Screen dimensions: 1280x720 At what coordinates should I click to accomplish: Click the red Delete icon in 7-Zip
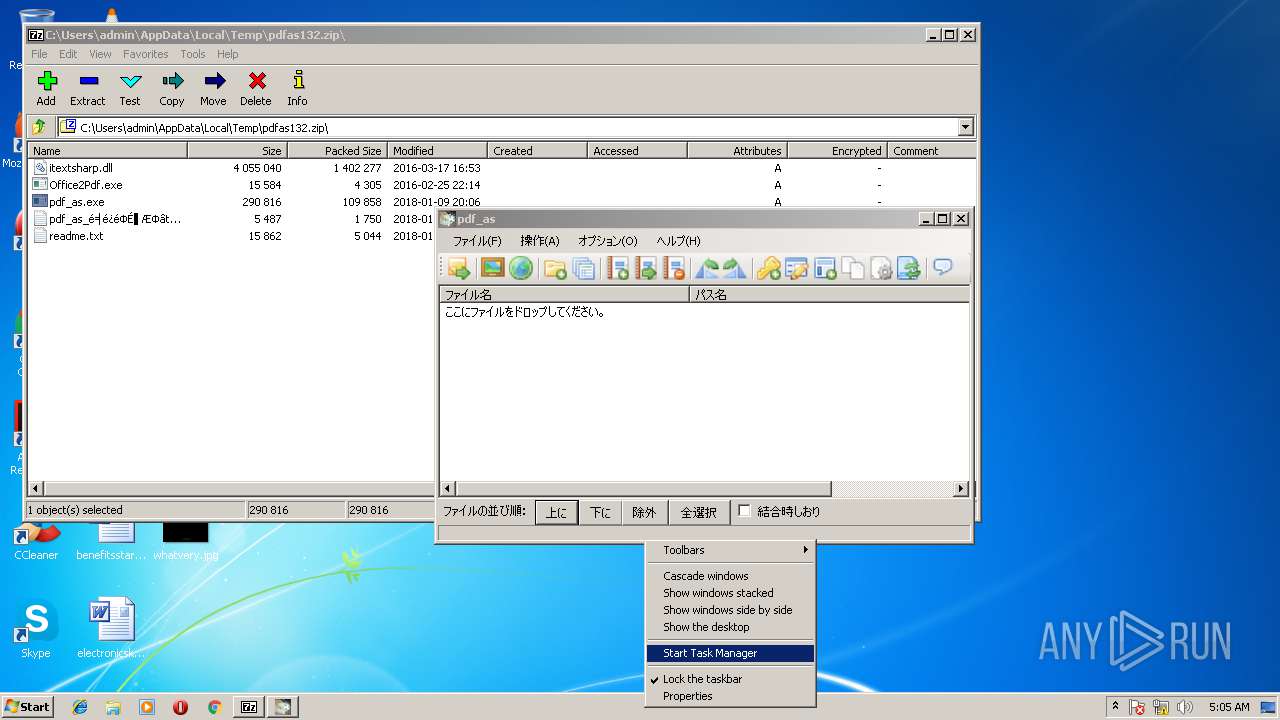click(256, 88)
